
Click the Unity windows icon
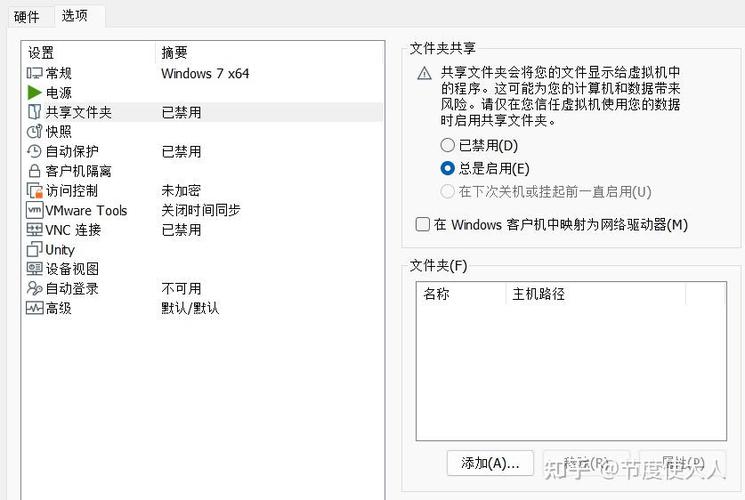34,250
